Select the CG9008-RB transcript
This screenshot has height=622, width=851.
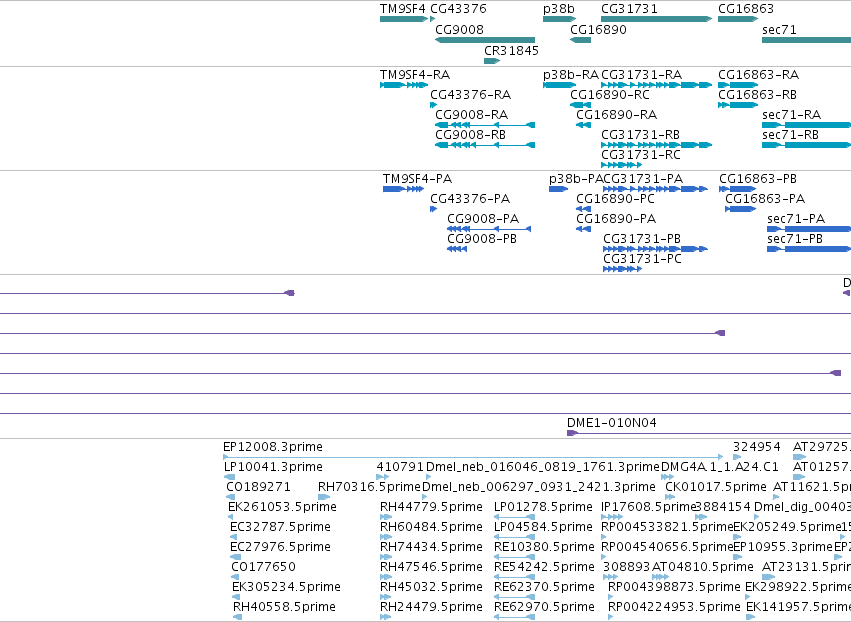(x=485, y=145)
